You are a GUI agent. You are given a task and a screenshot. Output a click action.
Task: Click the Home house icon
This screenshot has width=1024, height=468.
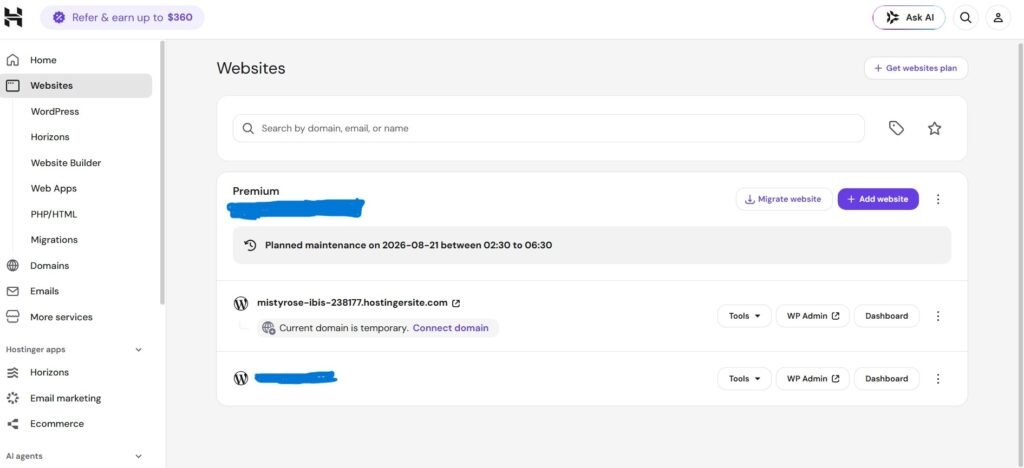click(12, 60)
